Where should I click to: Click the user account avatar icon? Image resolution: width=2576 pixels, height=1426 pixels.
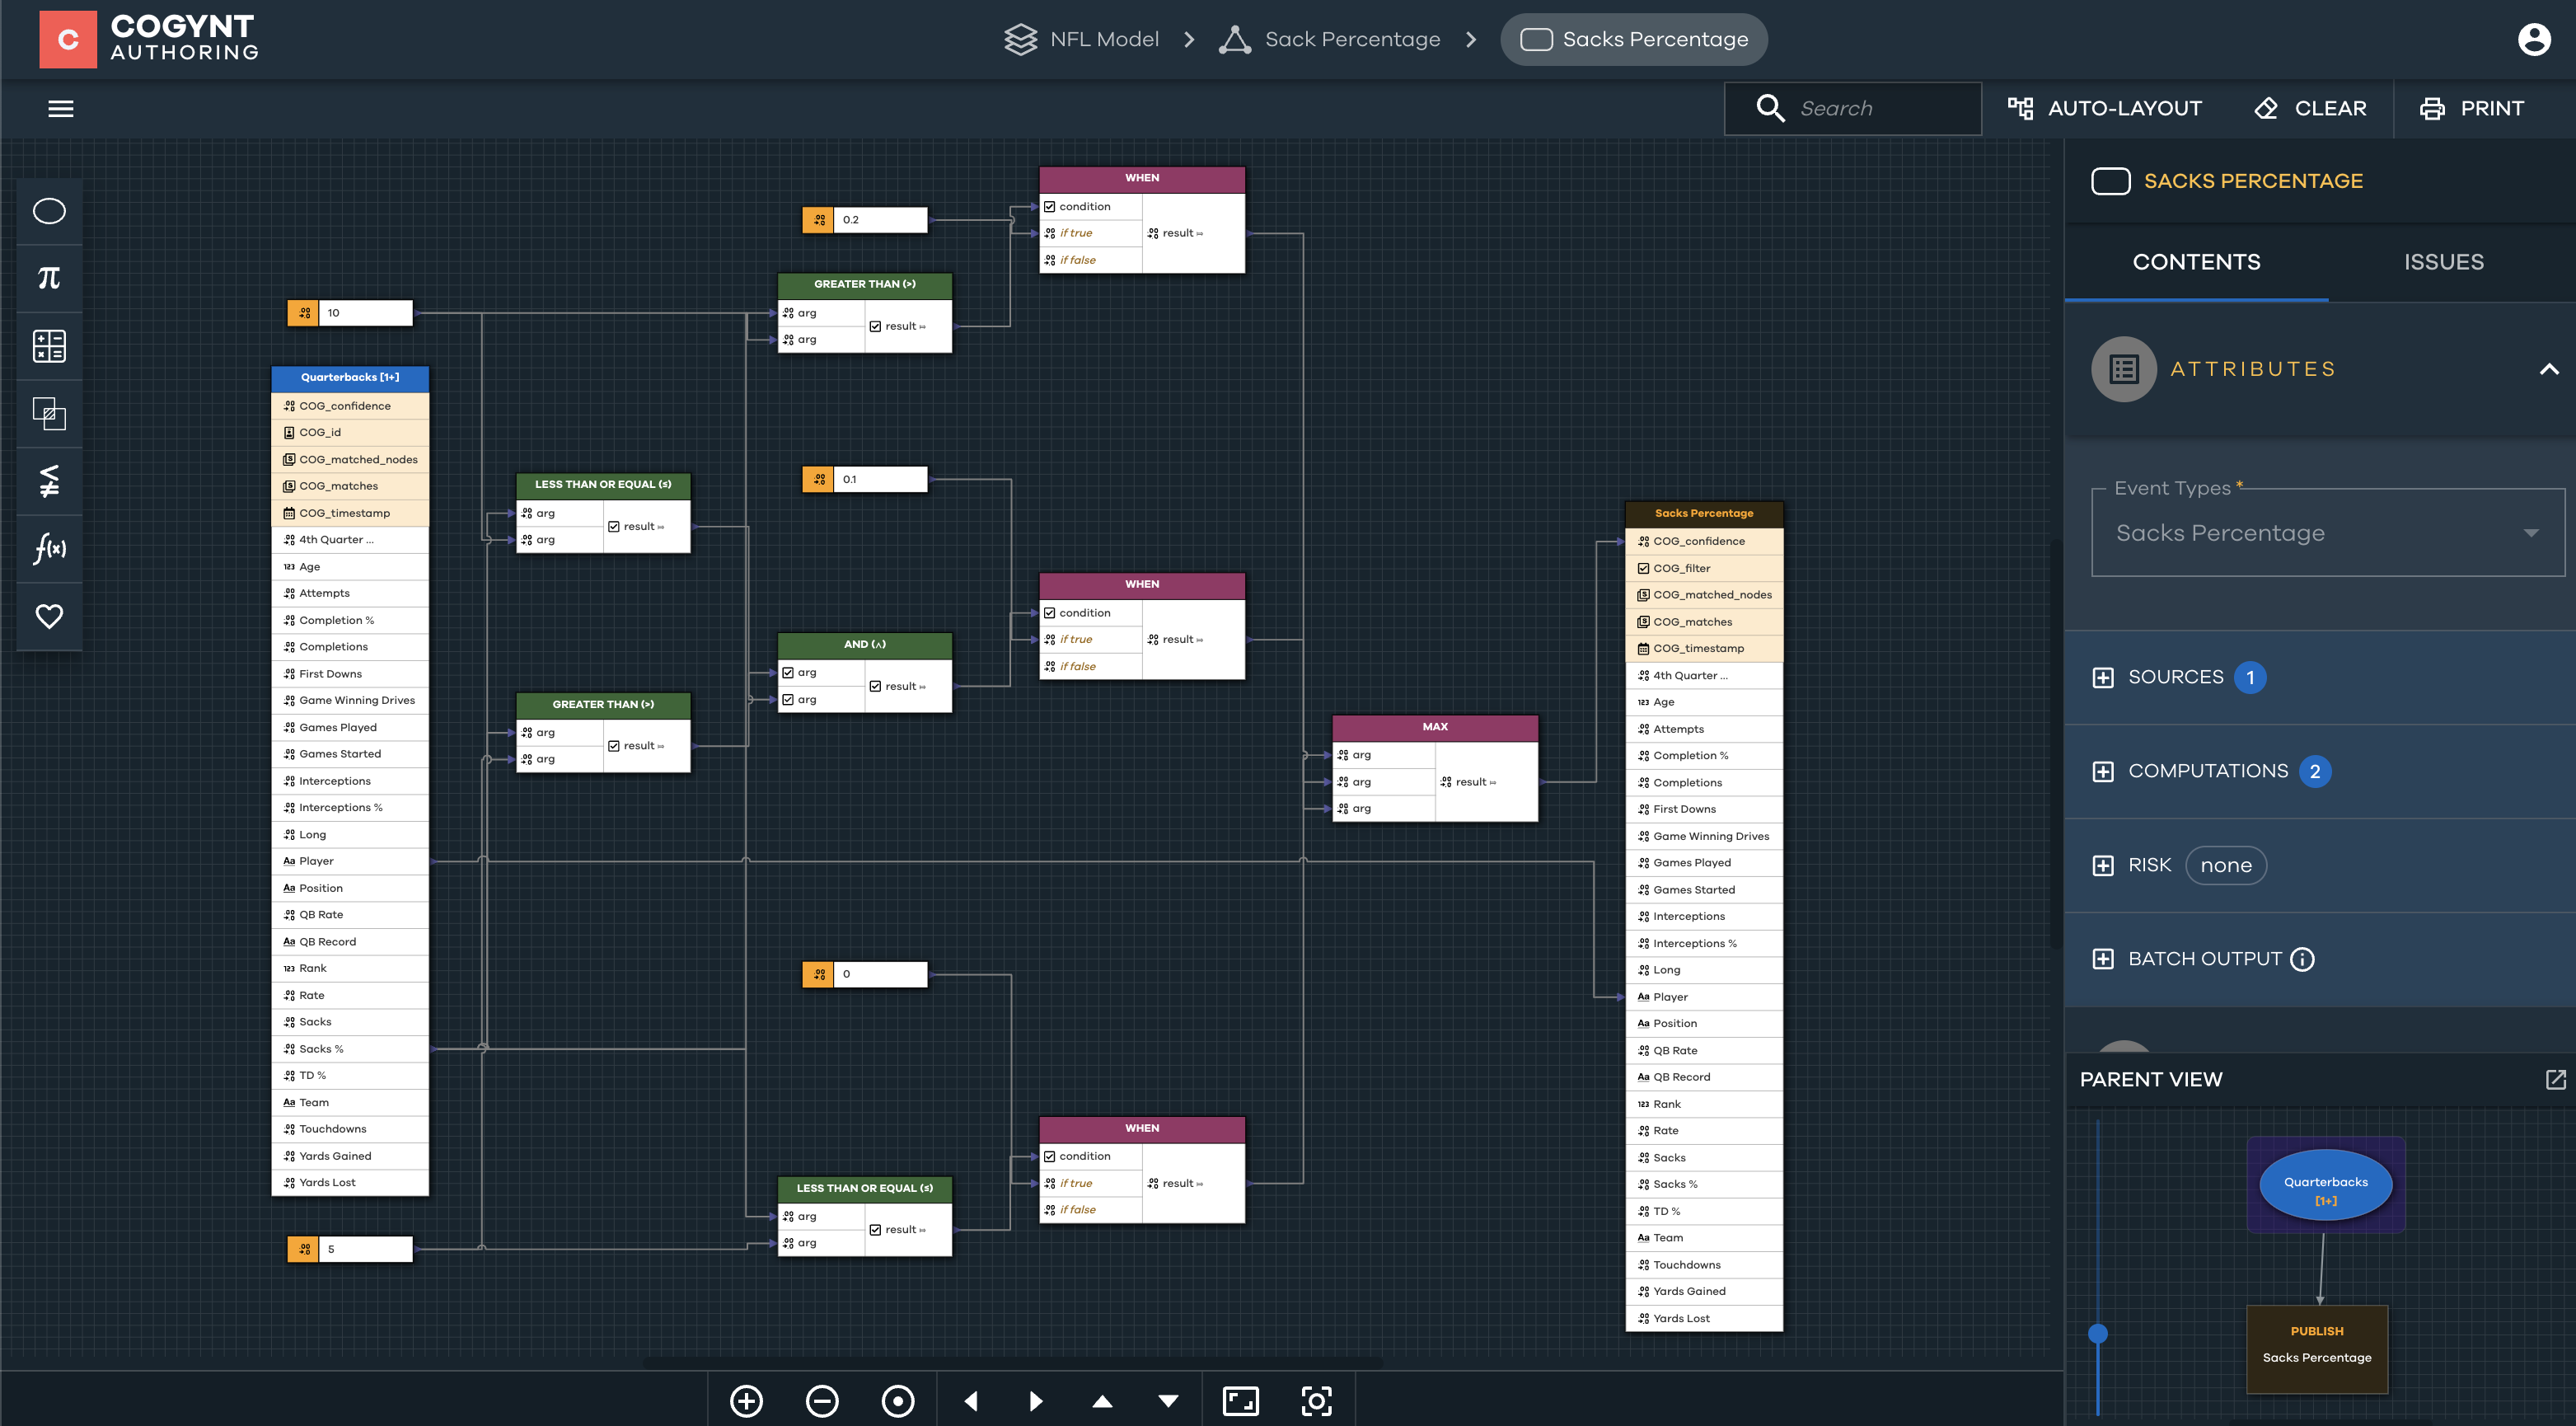pyautogui.click(x=2533, y=40)
